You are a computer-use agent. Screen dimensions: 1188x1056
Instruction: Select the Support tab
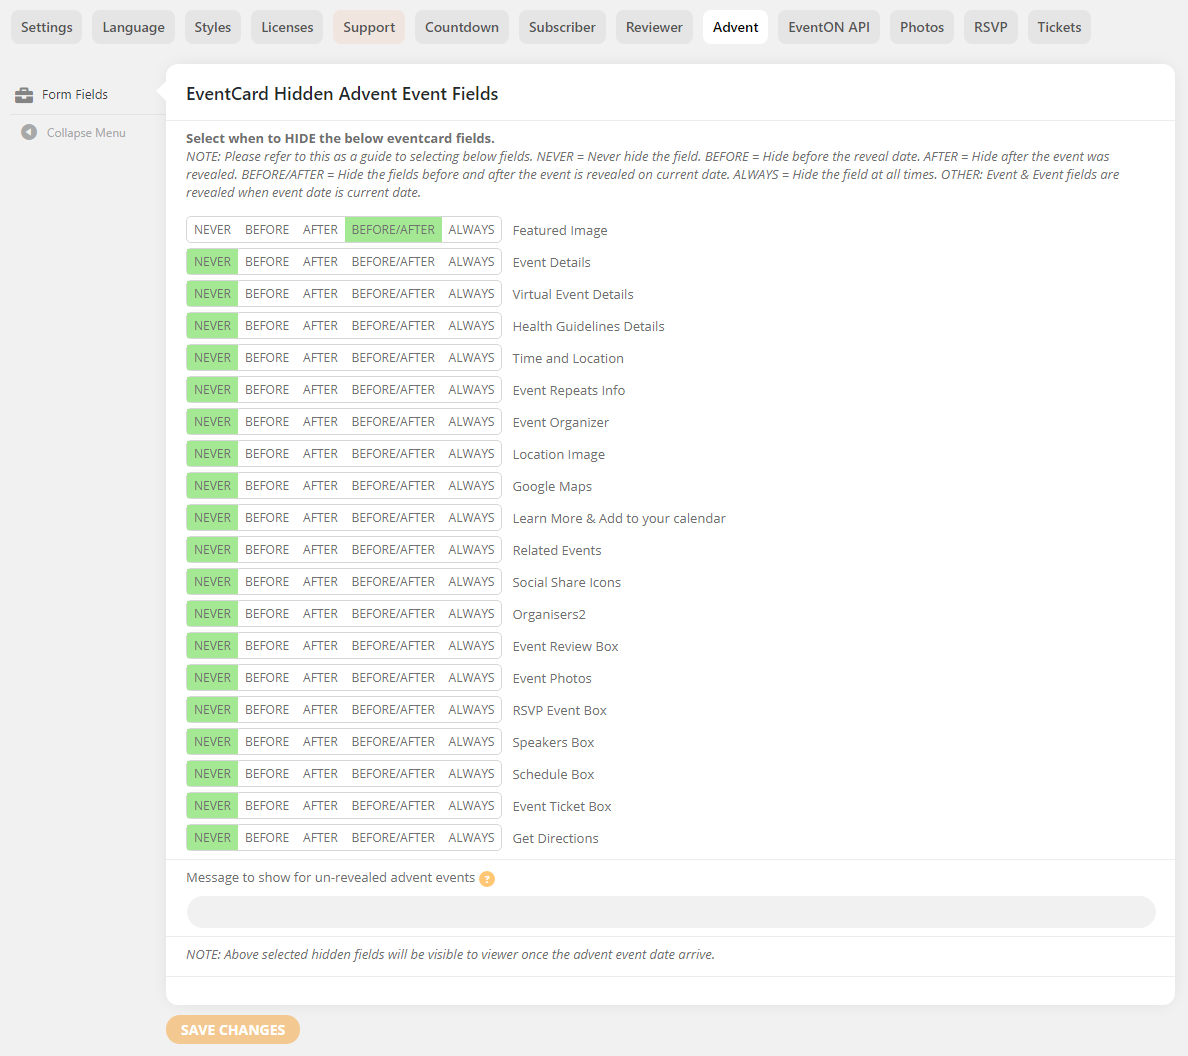tap(369, 27)
